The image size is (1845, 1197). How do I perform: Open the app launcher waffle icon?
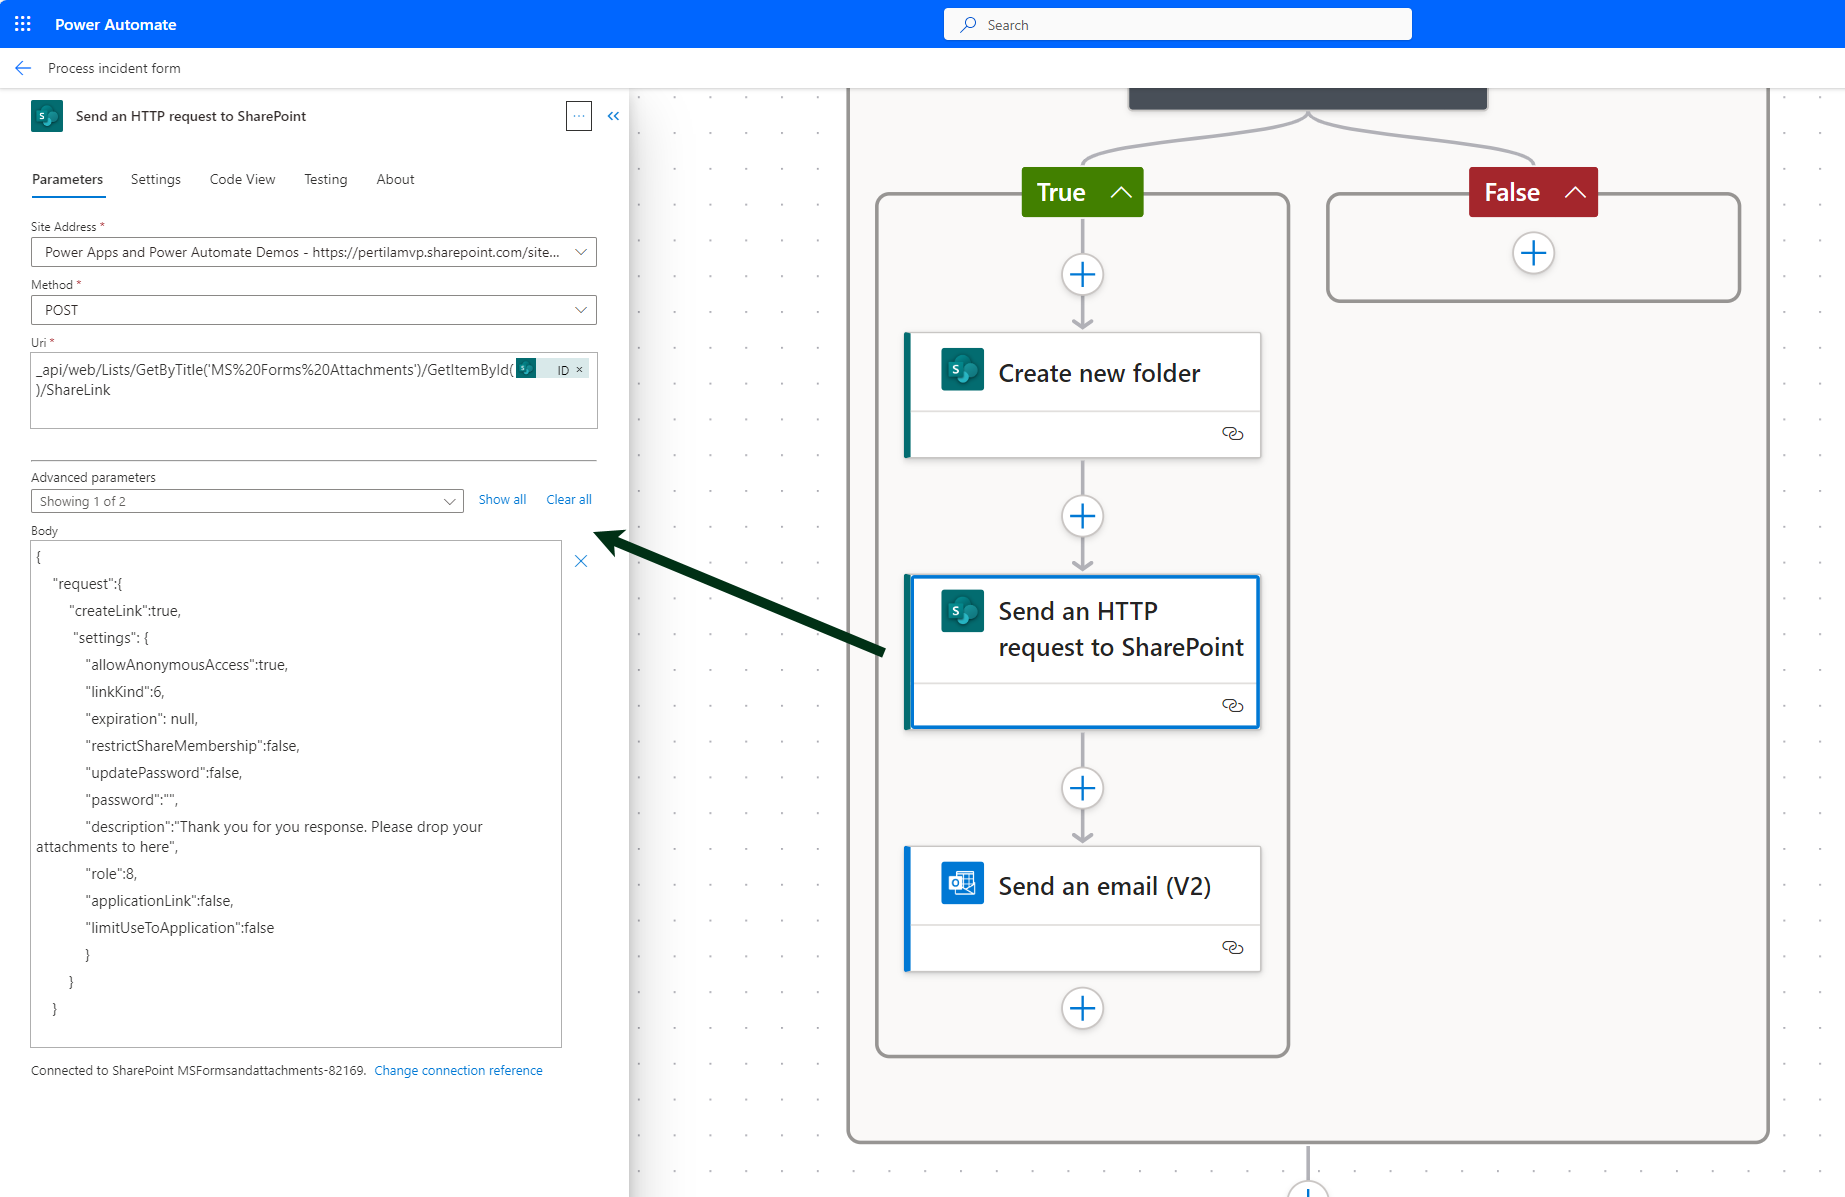coord(23,24)
